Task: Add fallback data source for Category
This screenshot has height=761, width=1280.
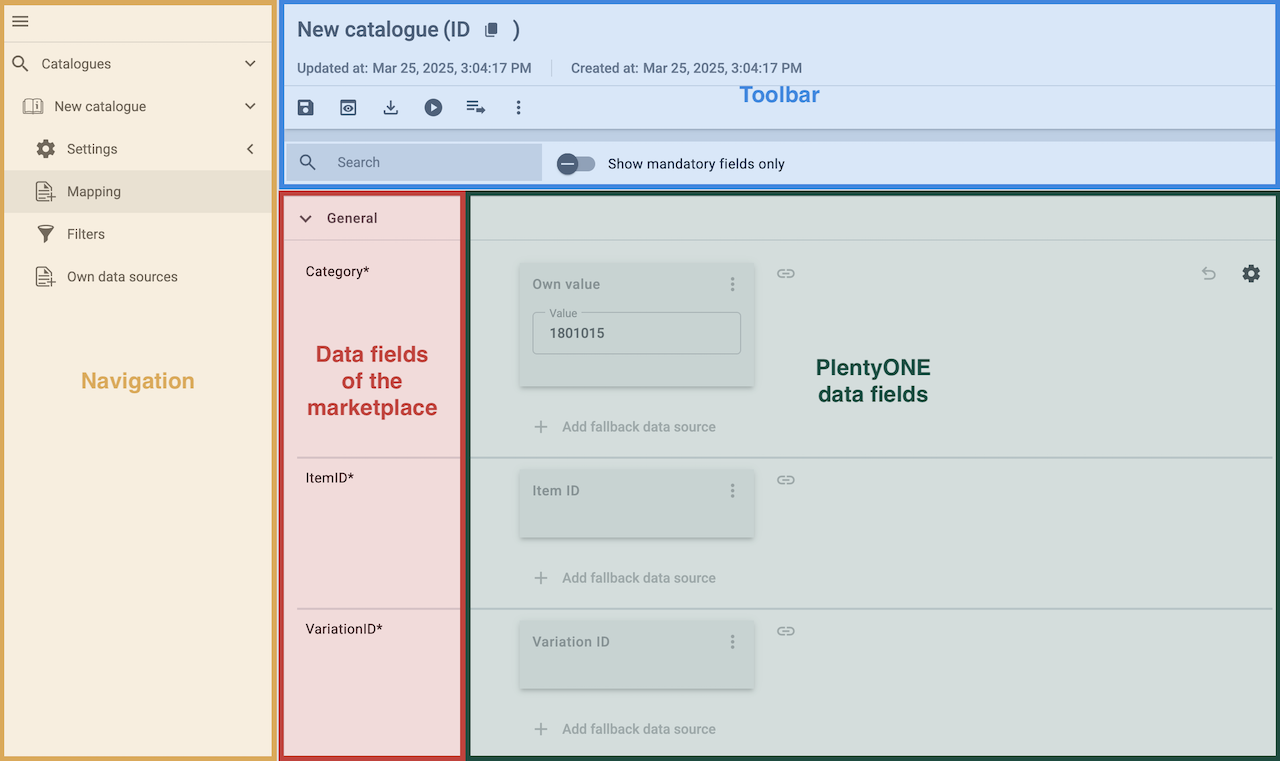Action: 626,427
